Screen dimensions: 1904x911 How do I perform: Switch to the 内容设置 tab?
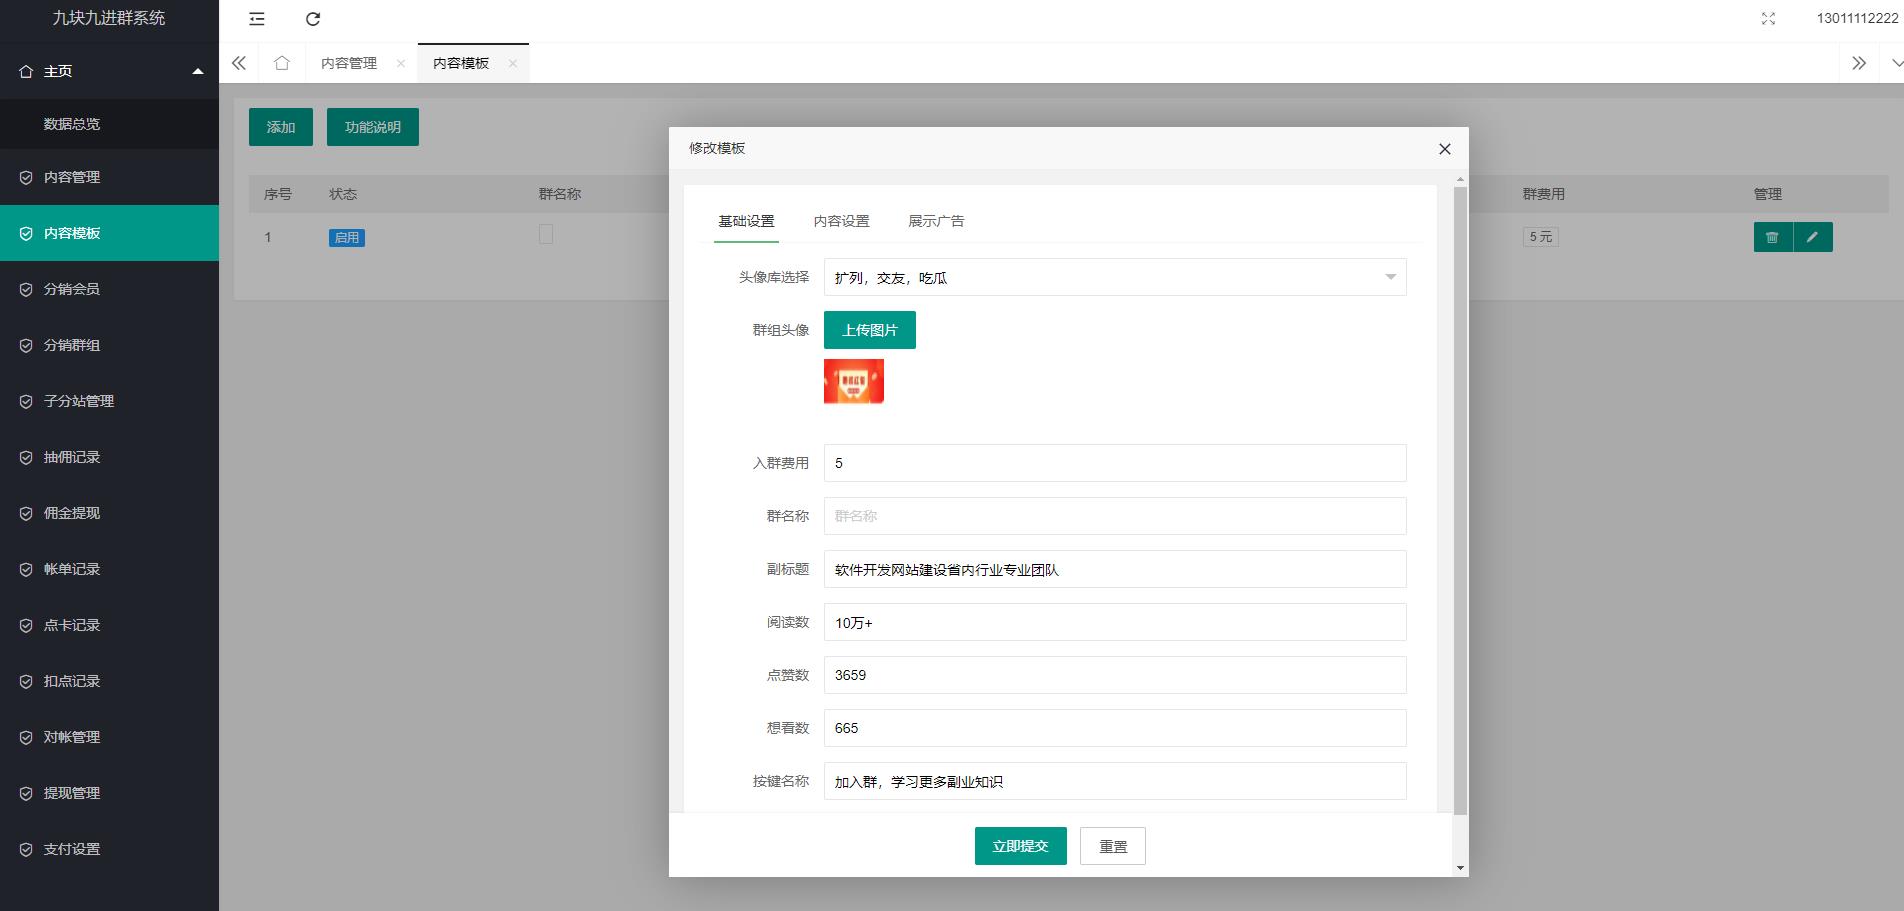[x=841, y=221]
